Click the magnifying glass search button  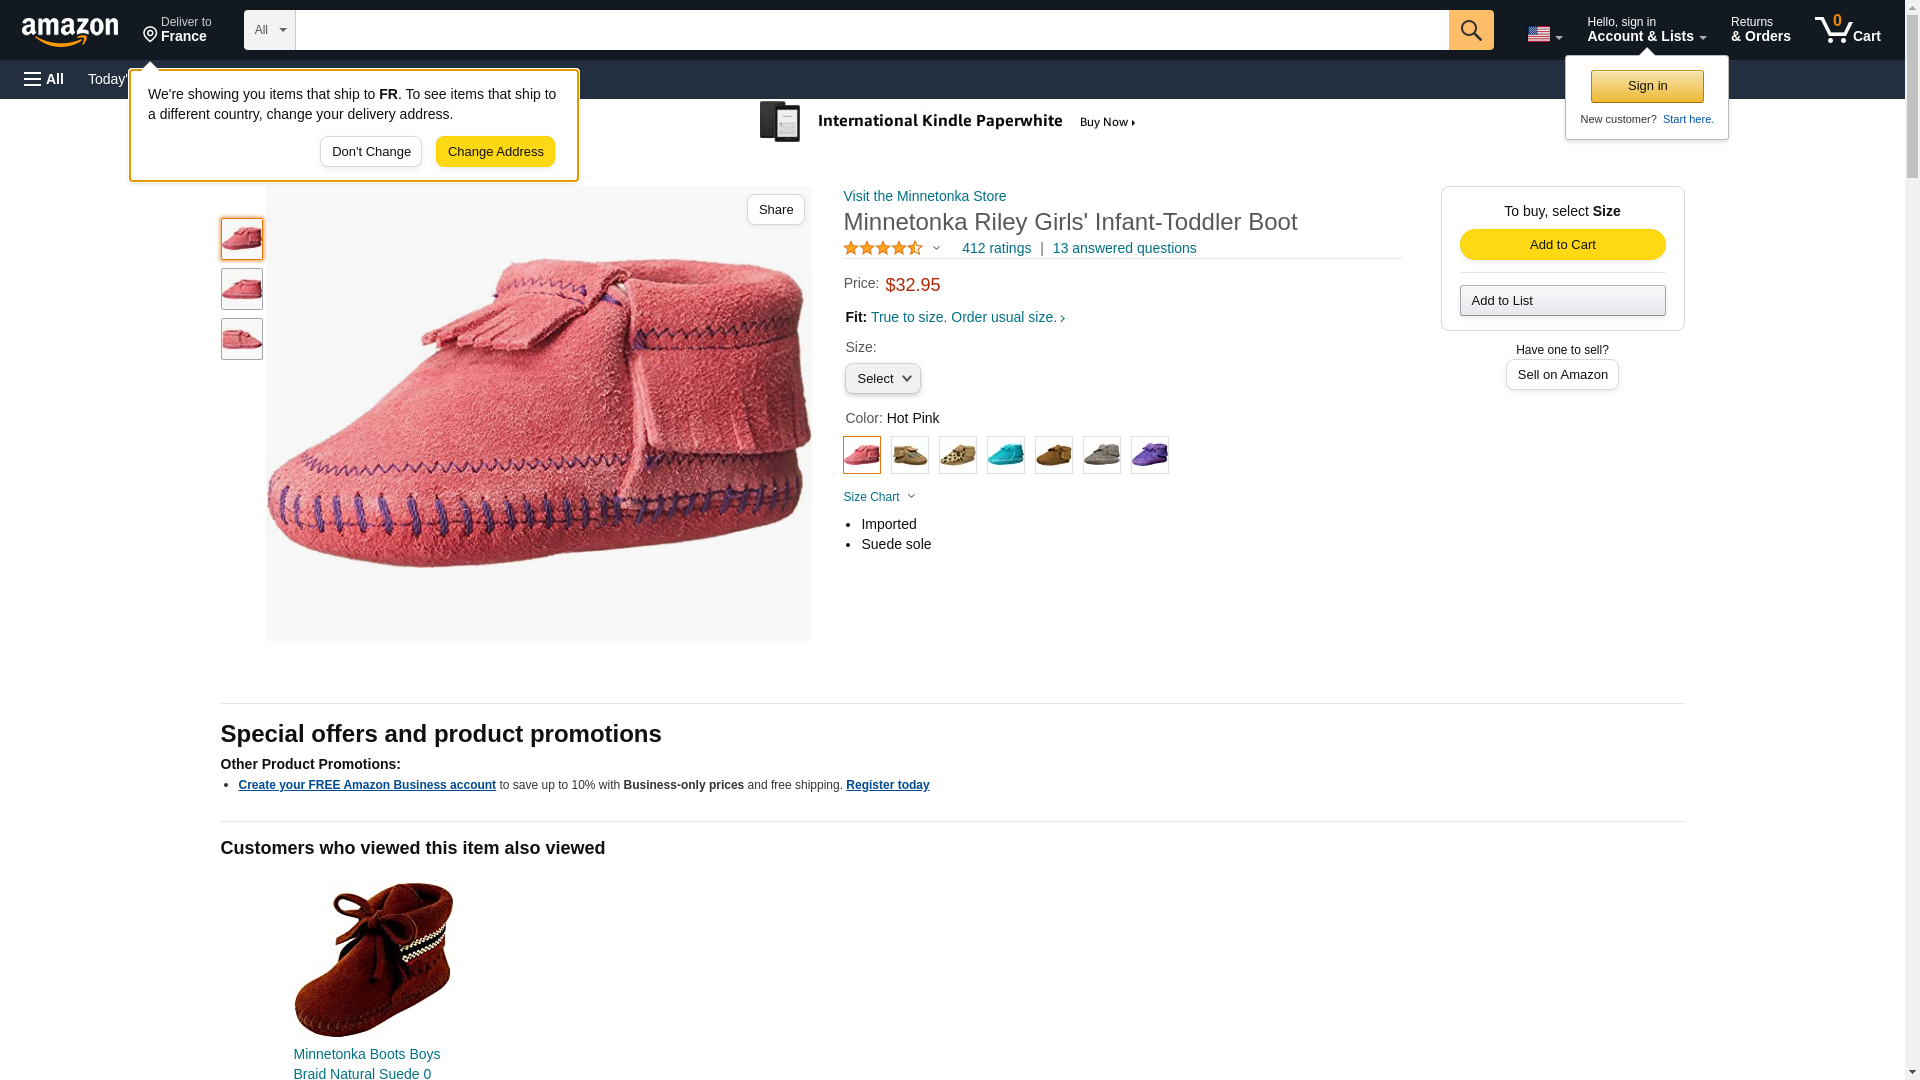tap(1470, 30)
